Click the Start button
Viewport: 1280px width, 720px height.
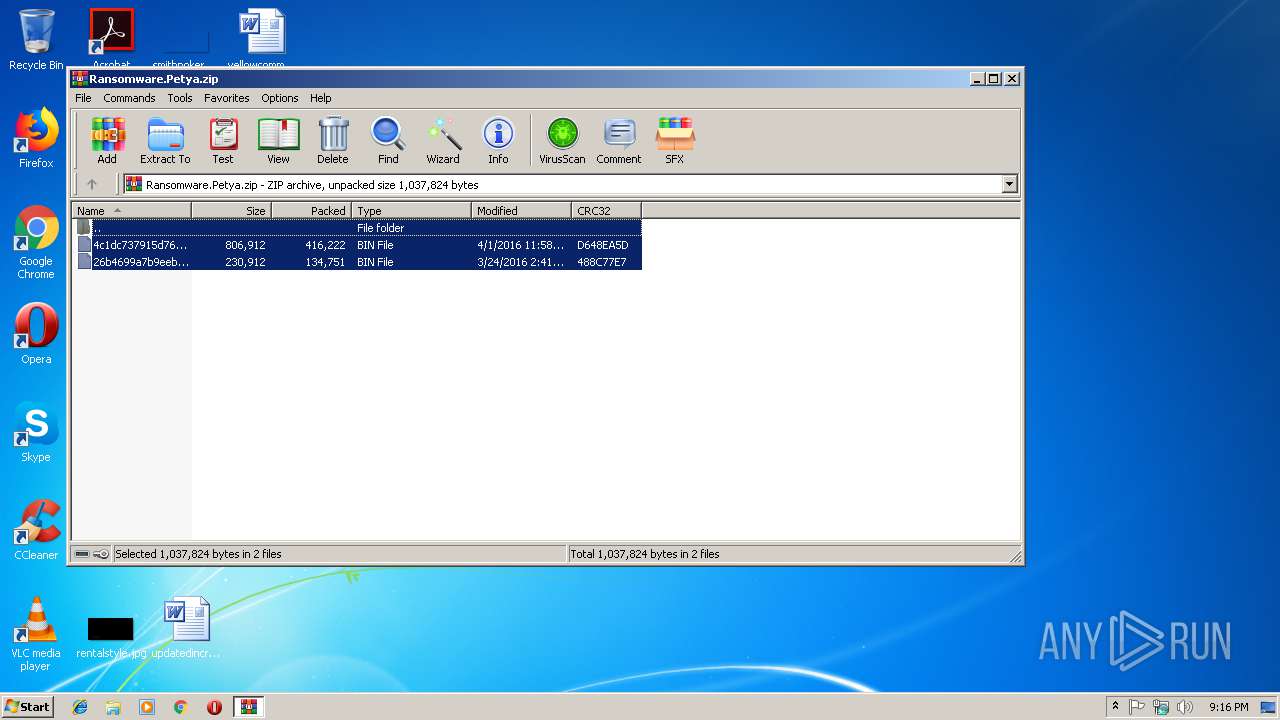pyautogui.click(x=27, y=707)
